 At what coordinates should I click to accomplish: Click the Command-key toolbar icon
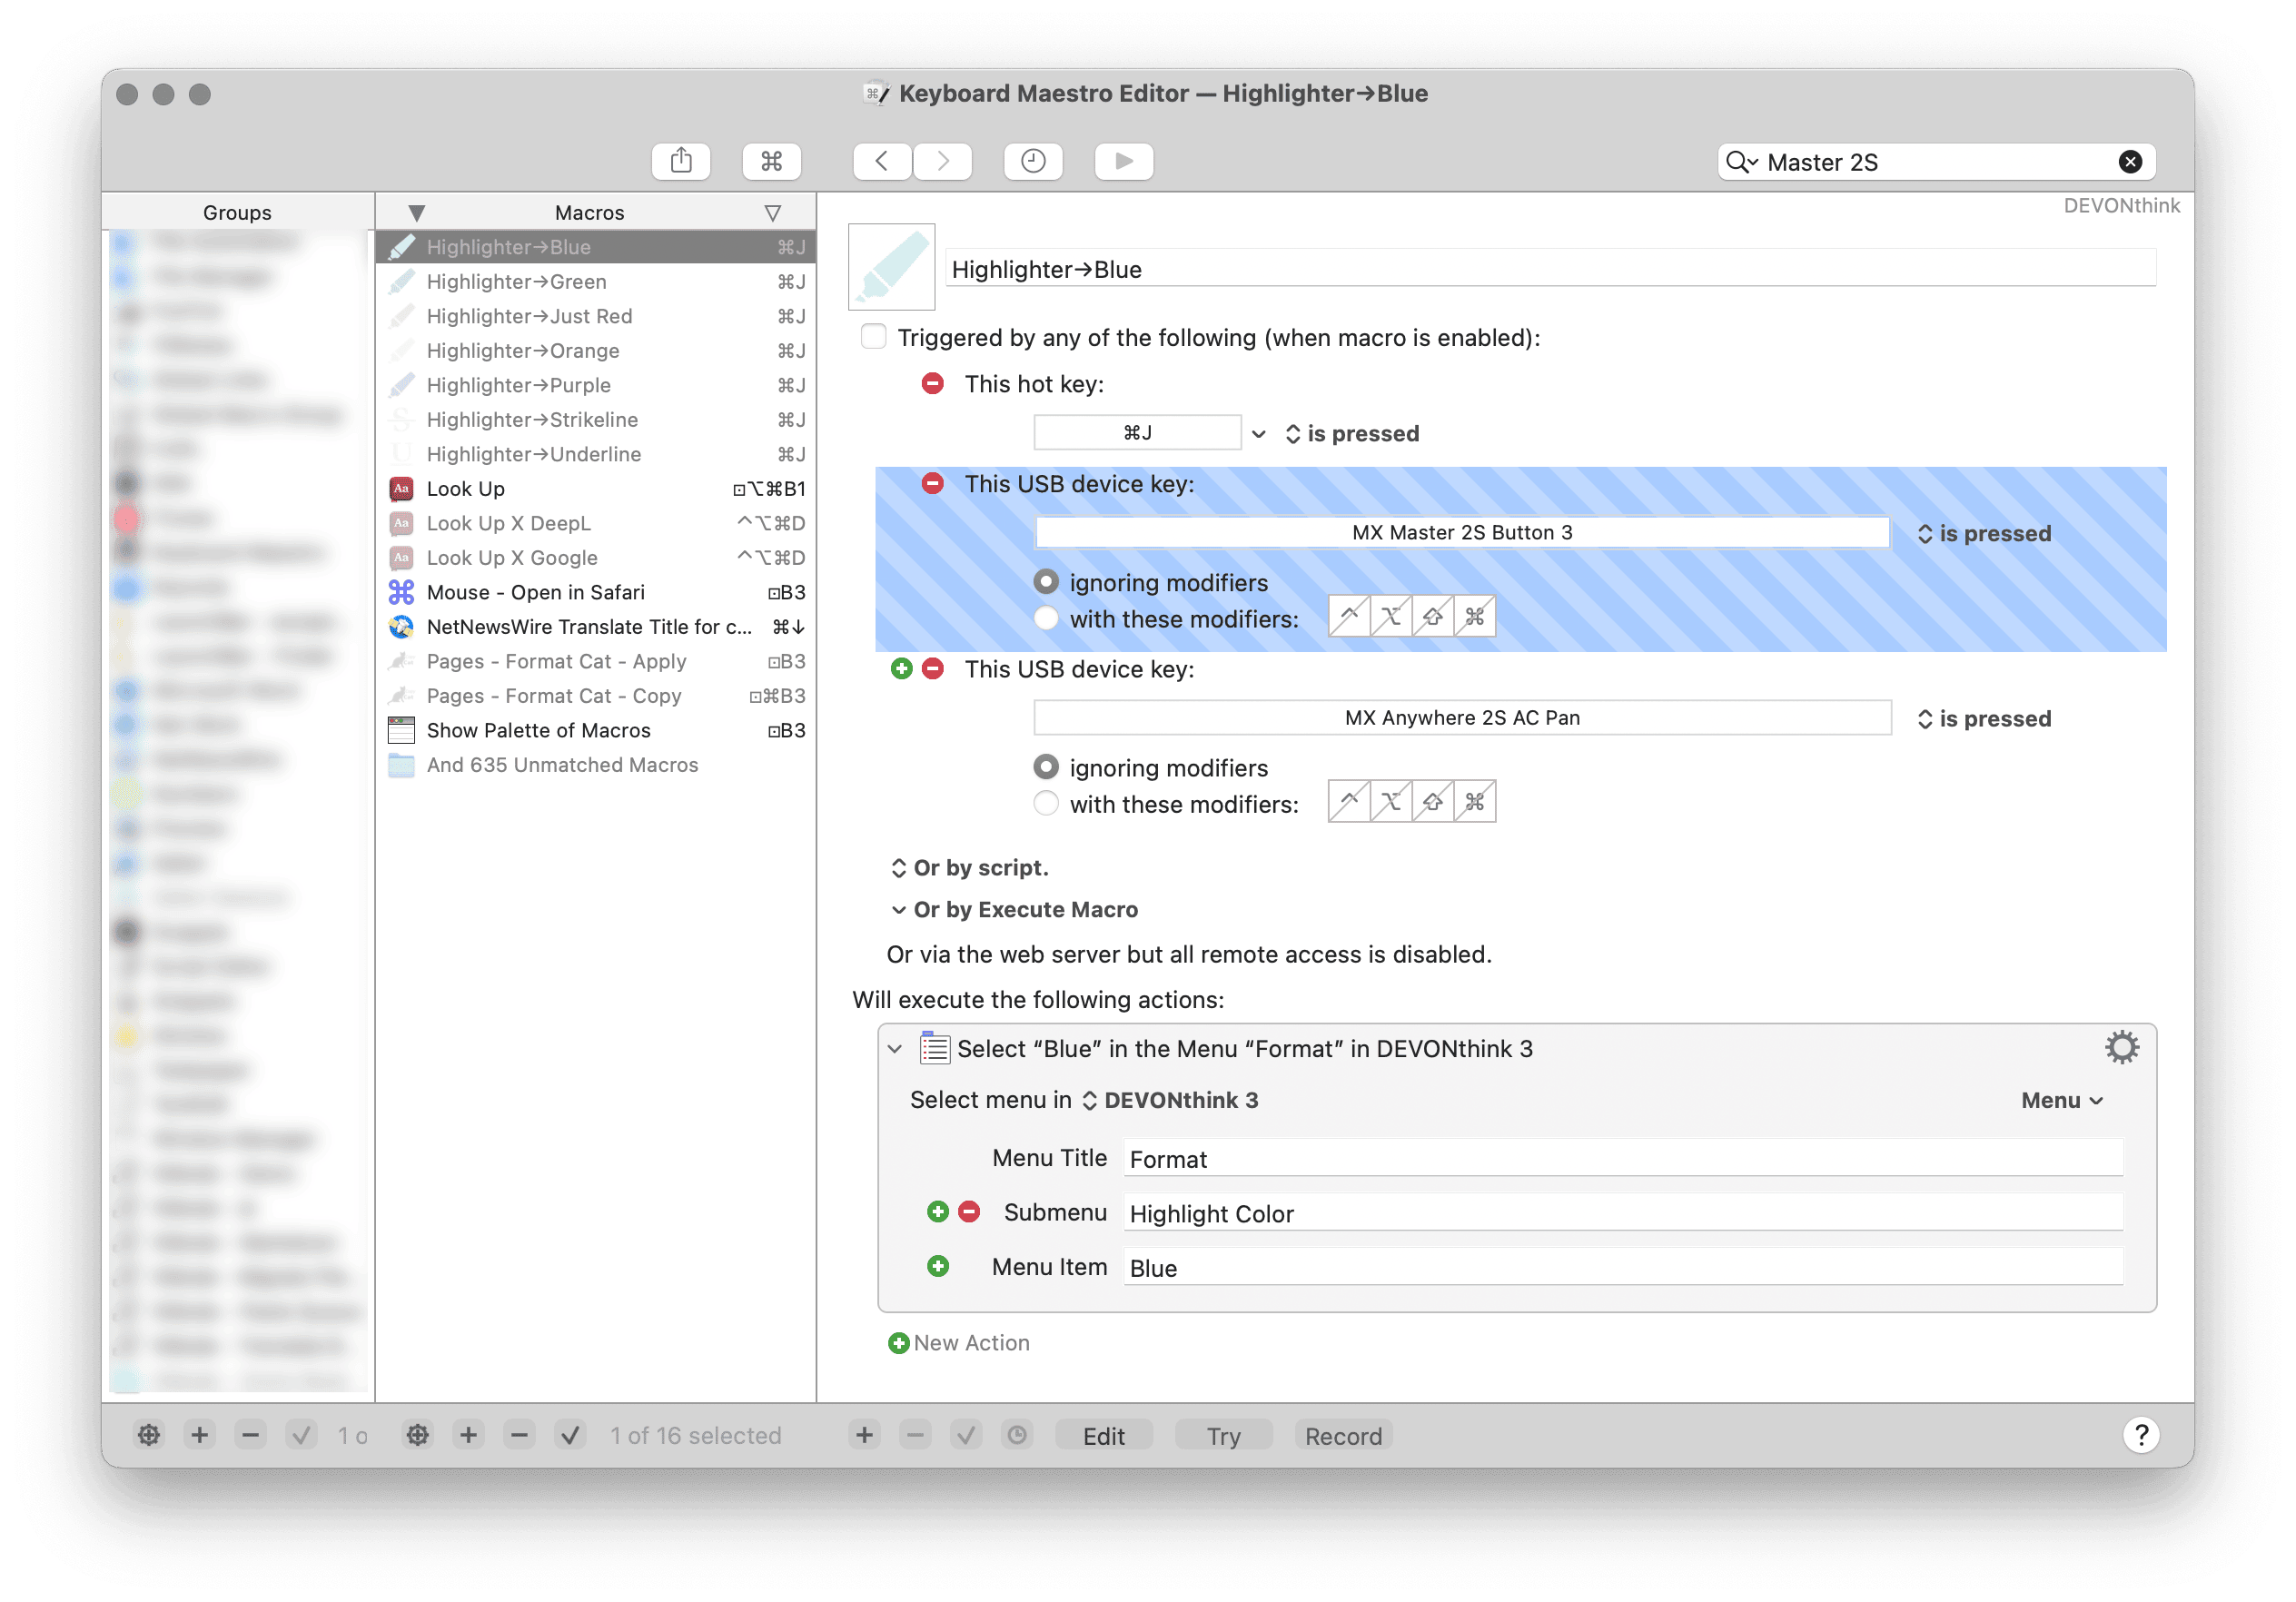tap(771, 161)
